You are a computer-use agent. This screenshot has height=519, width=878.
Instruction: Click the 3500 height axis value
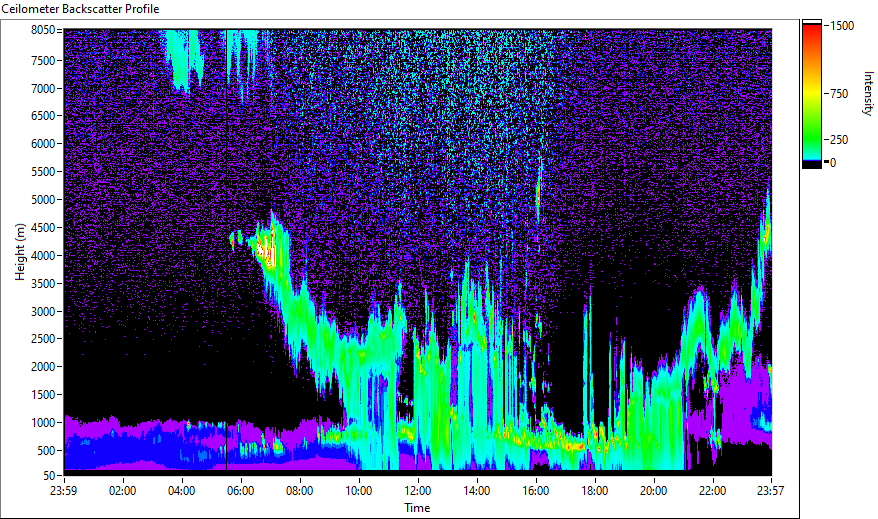[x=43, y=284]
